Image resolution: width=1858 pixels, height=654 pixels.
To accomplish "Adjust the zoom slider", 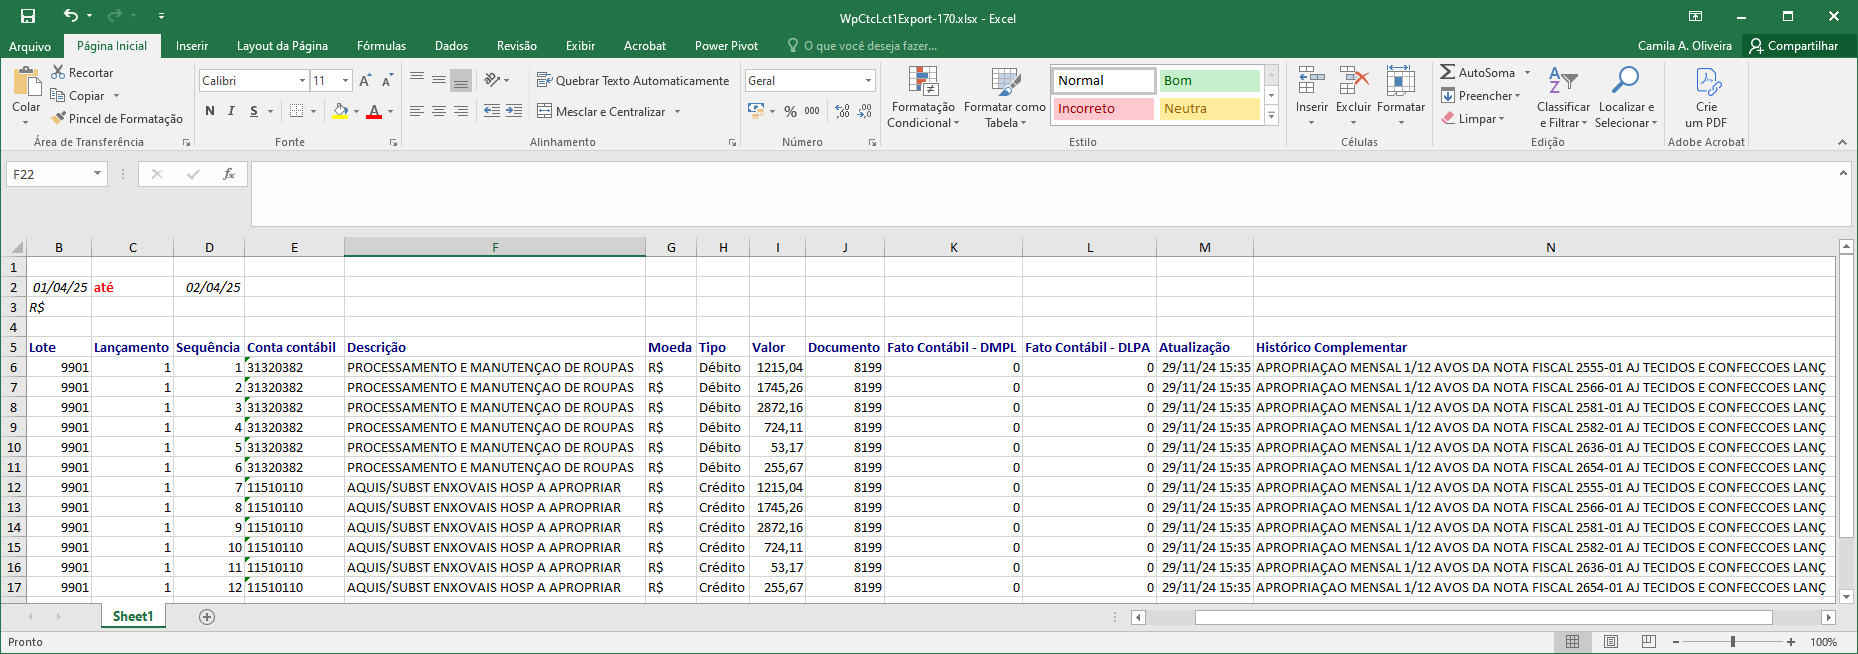I will pos(1733,642).
